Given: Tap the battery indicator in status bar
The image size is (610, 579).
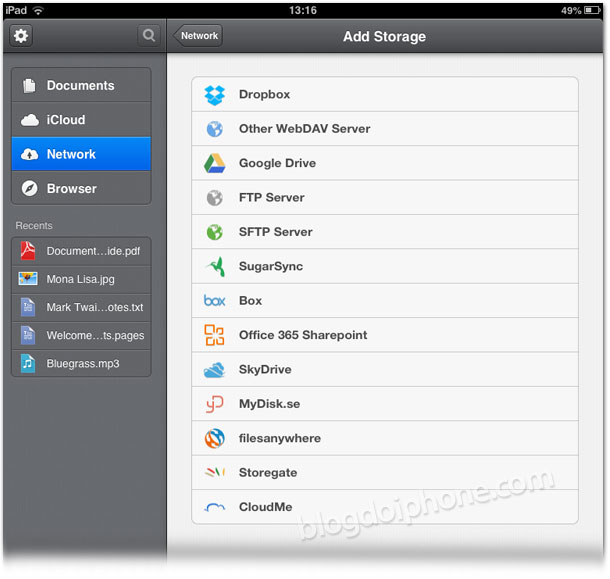Looking at the screenshot, I should pyautogui.click(x=592, y=10).
